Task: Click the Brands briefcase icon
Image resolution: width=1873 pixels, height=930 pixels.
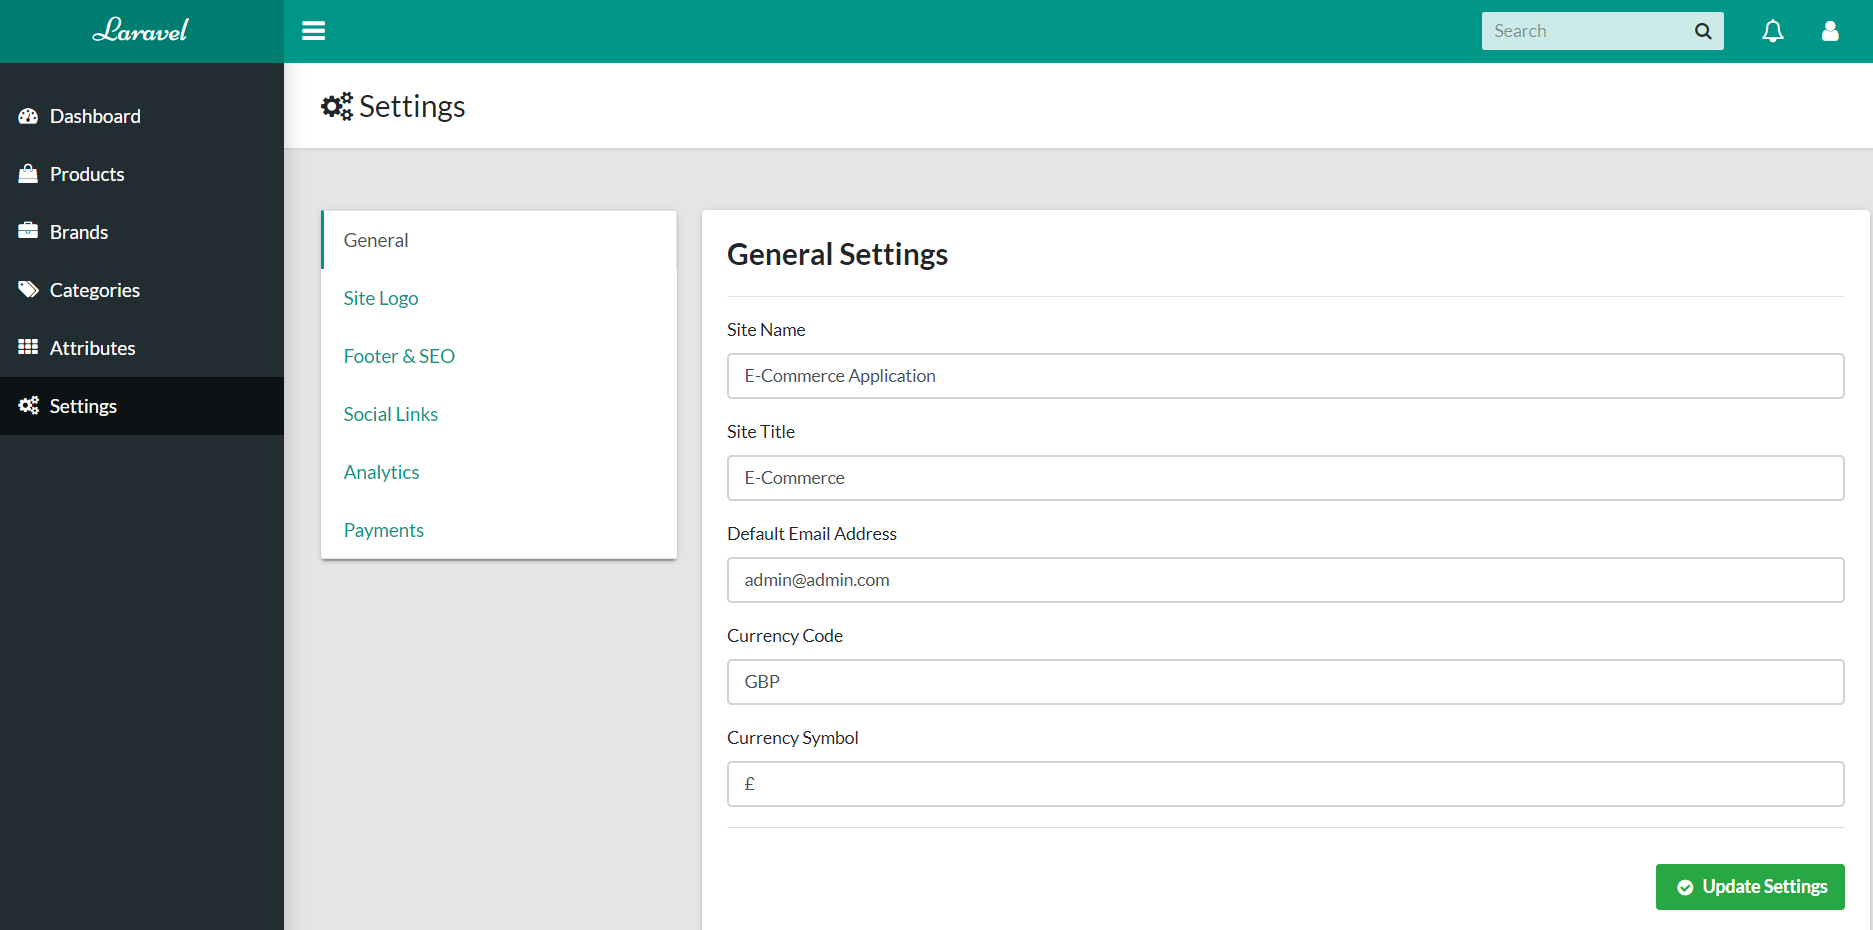Action: tap(28, 231)
